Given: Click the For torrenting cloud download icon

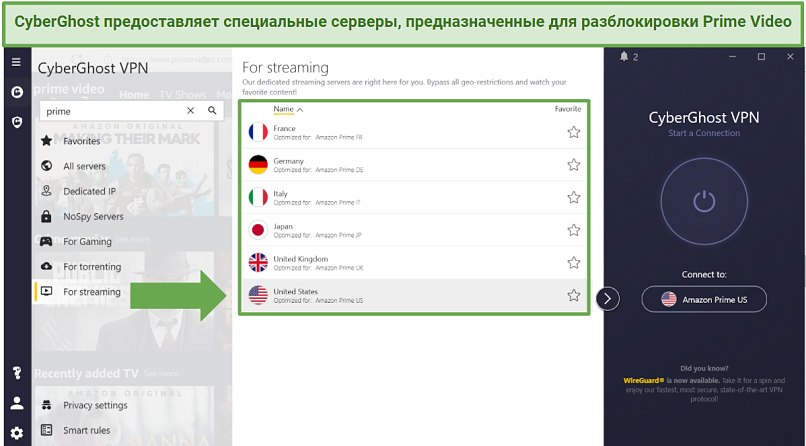Looking at the screenshot, I should click(x=46, y=266).
